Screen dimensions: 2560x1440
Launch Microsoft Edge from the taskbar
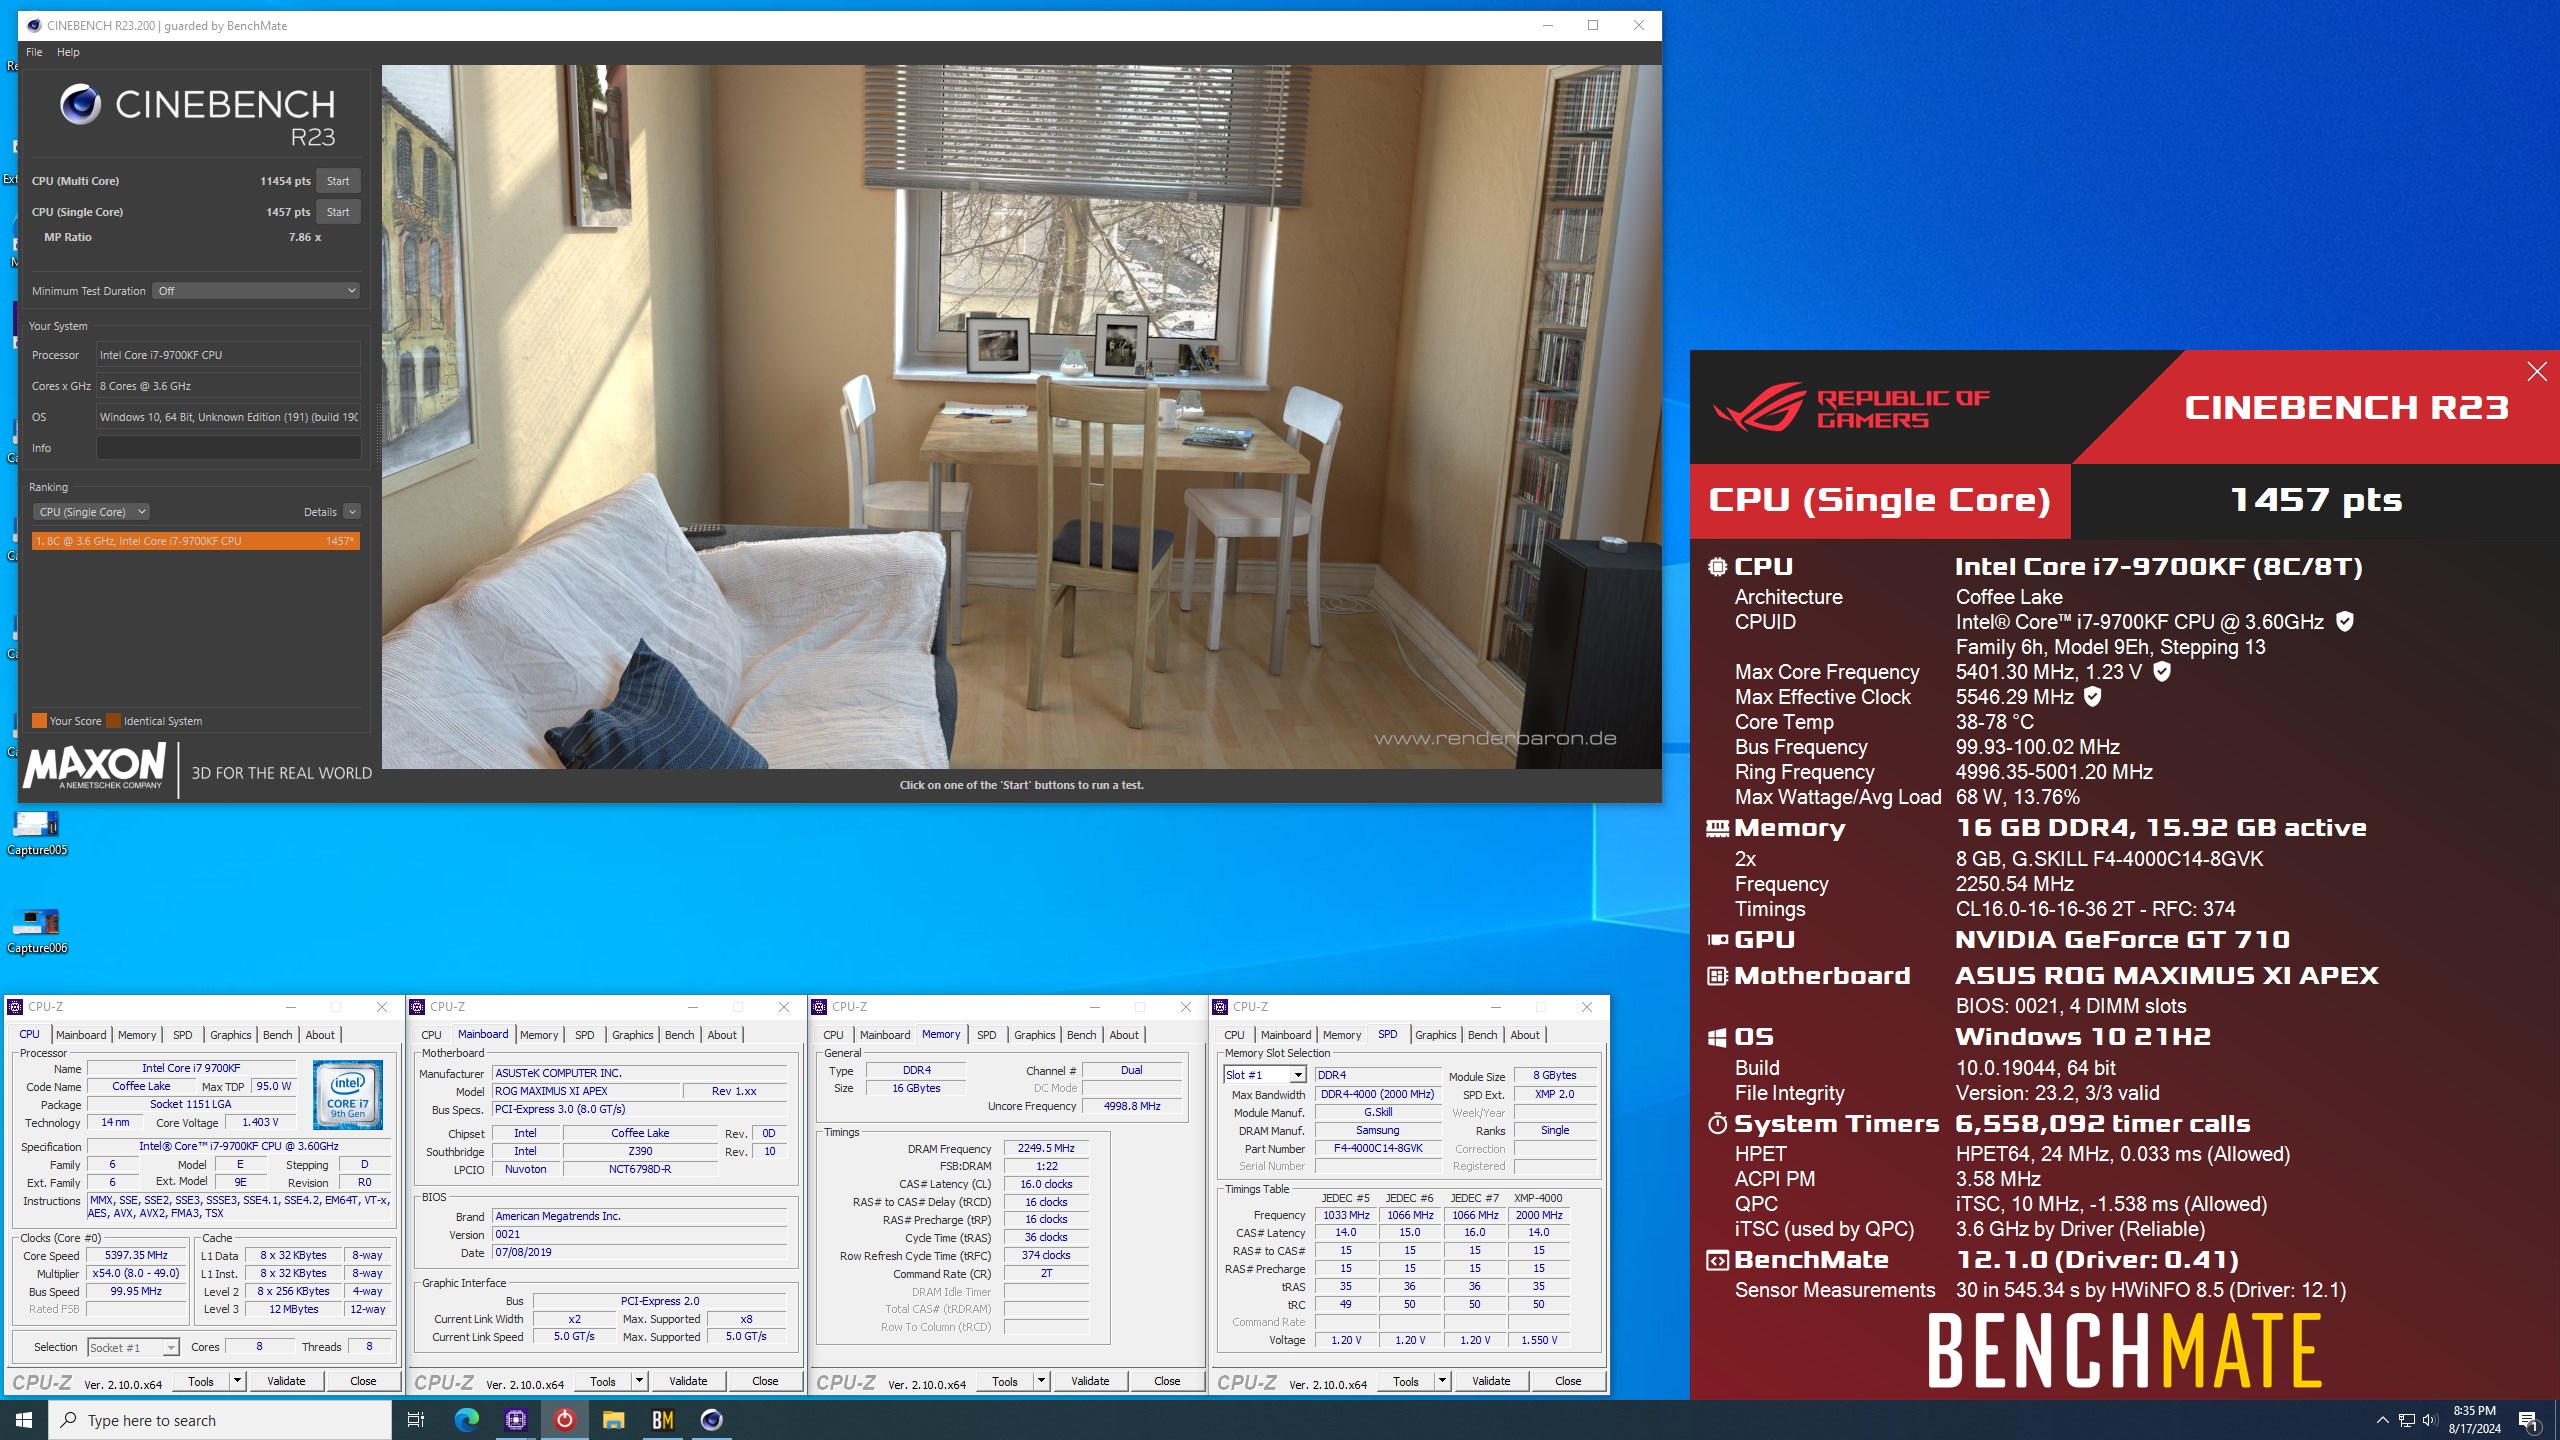tap(466, 1420)
